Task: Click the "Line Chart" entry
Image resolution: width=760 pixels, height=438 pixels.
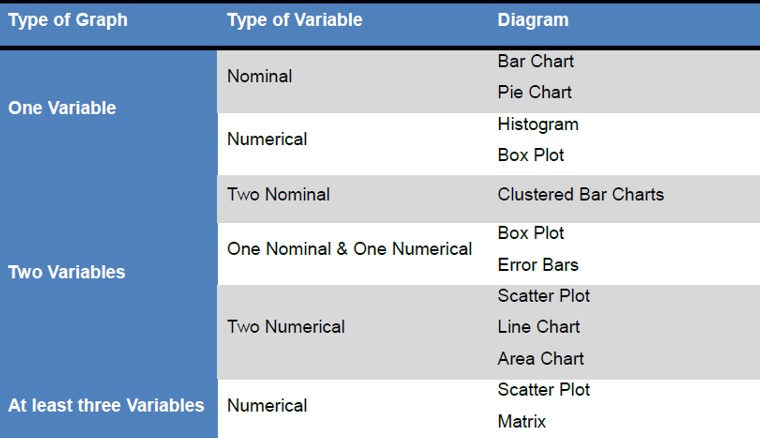Action: (539, 326)
